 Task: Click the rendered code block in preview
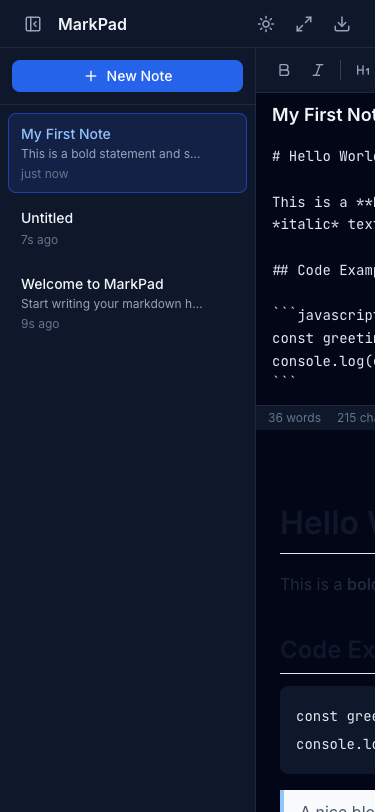click(x=327, y=730)
